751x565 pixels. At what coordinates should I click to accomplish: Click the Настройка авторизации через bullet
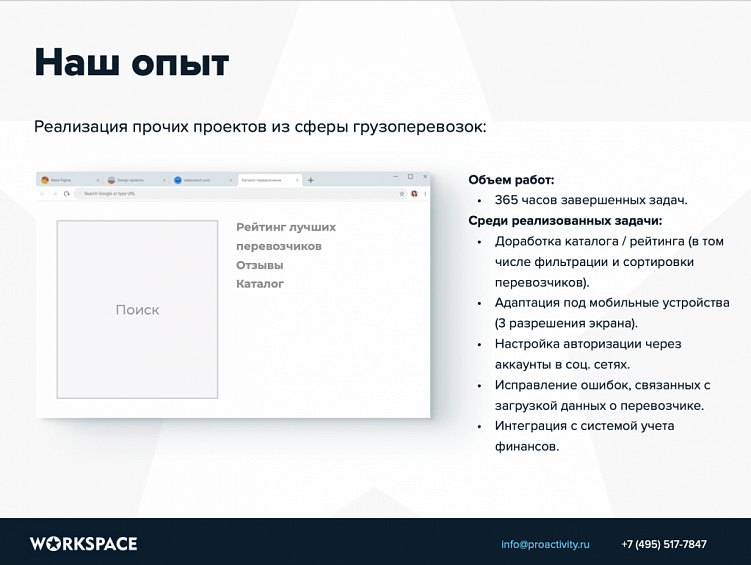coord(588,354)
